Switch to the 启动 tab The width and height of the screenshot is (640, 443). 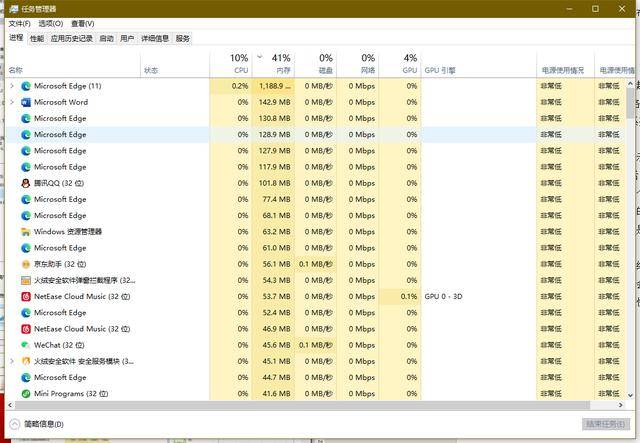click(x=107, y=39)
